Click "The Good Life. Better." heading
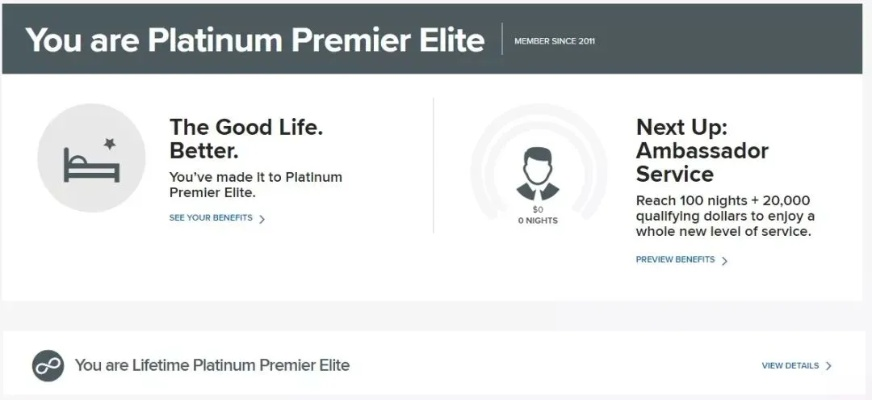872x400 pixels. tap(246, 139)
